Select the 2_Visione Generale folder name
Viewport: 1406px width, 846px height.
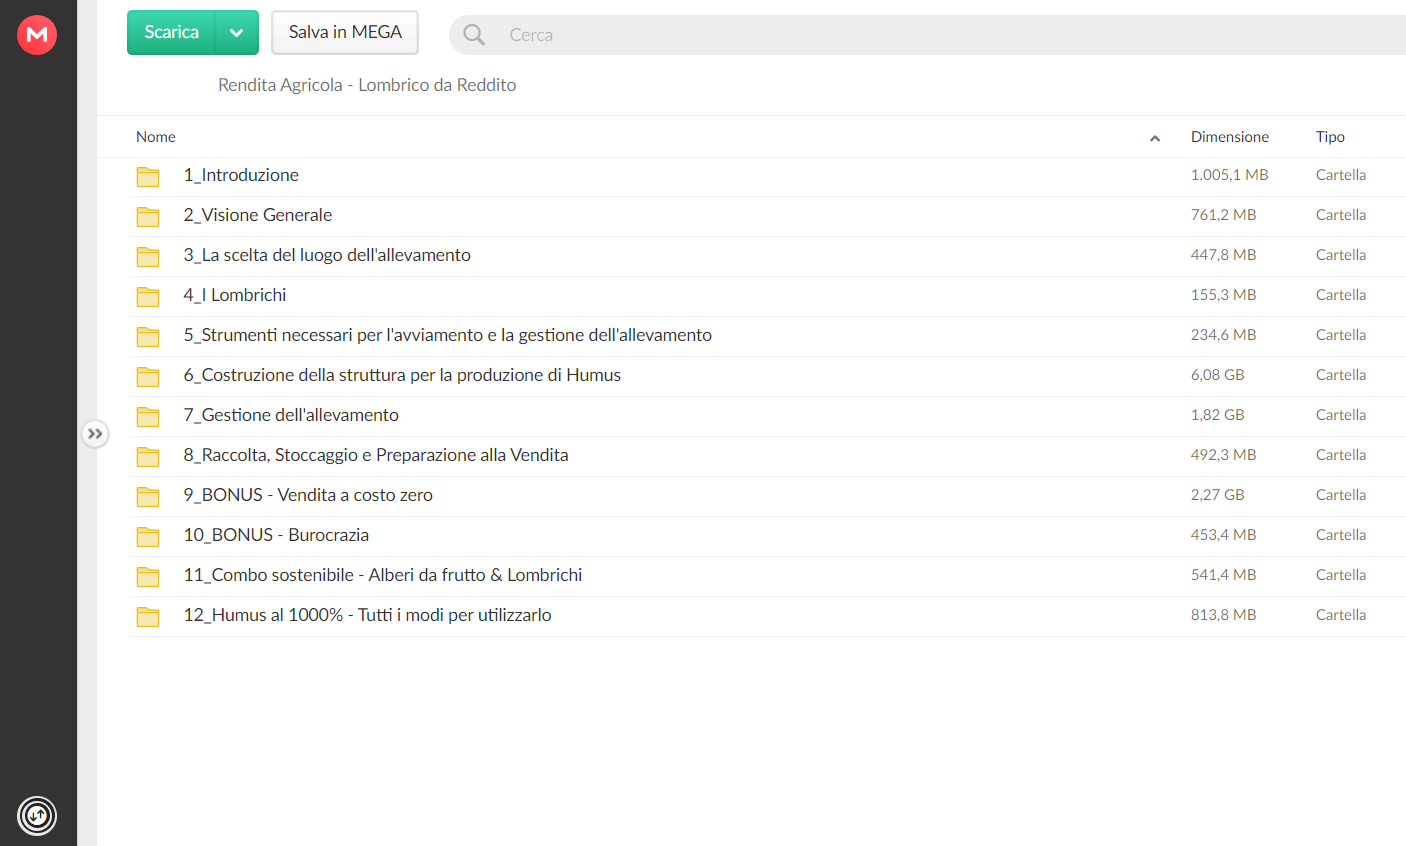click(x=257, y=215)
